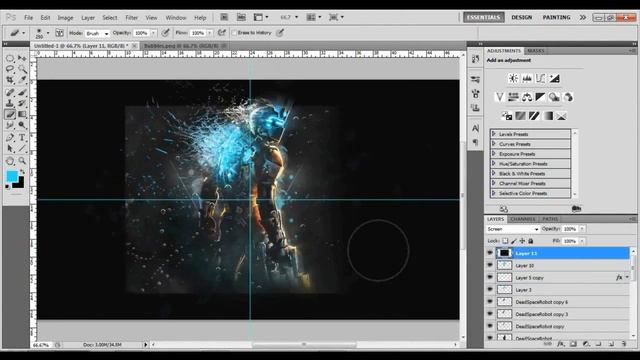
Task: Select the Hand tool
Action: pyautogui.click(x=10, y=161)
